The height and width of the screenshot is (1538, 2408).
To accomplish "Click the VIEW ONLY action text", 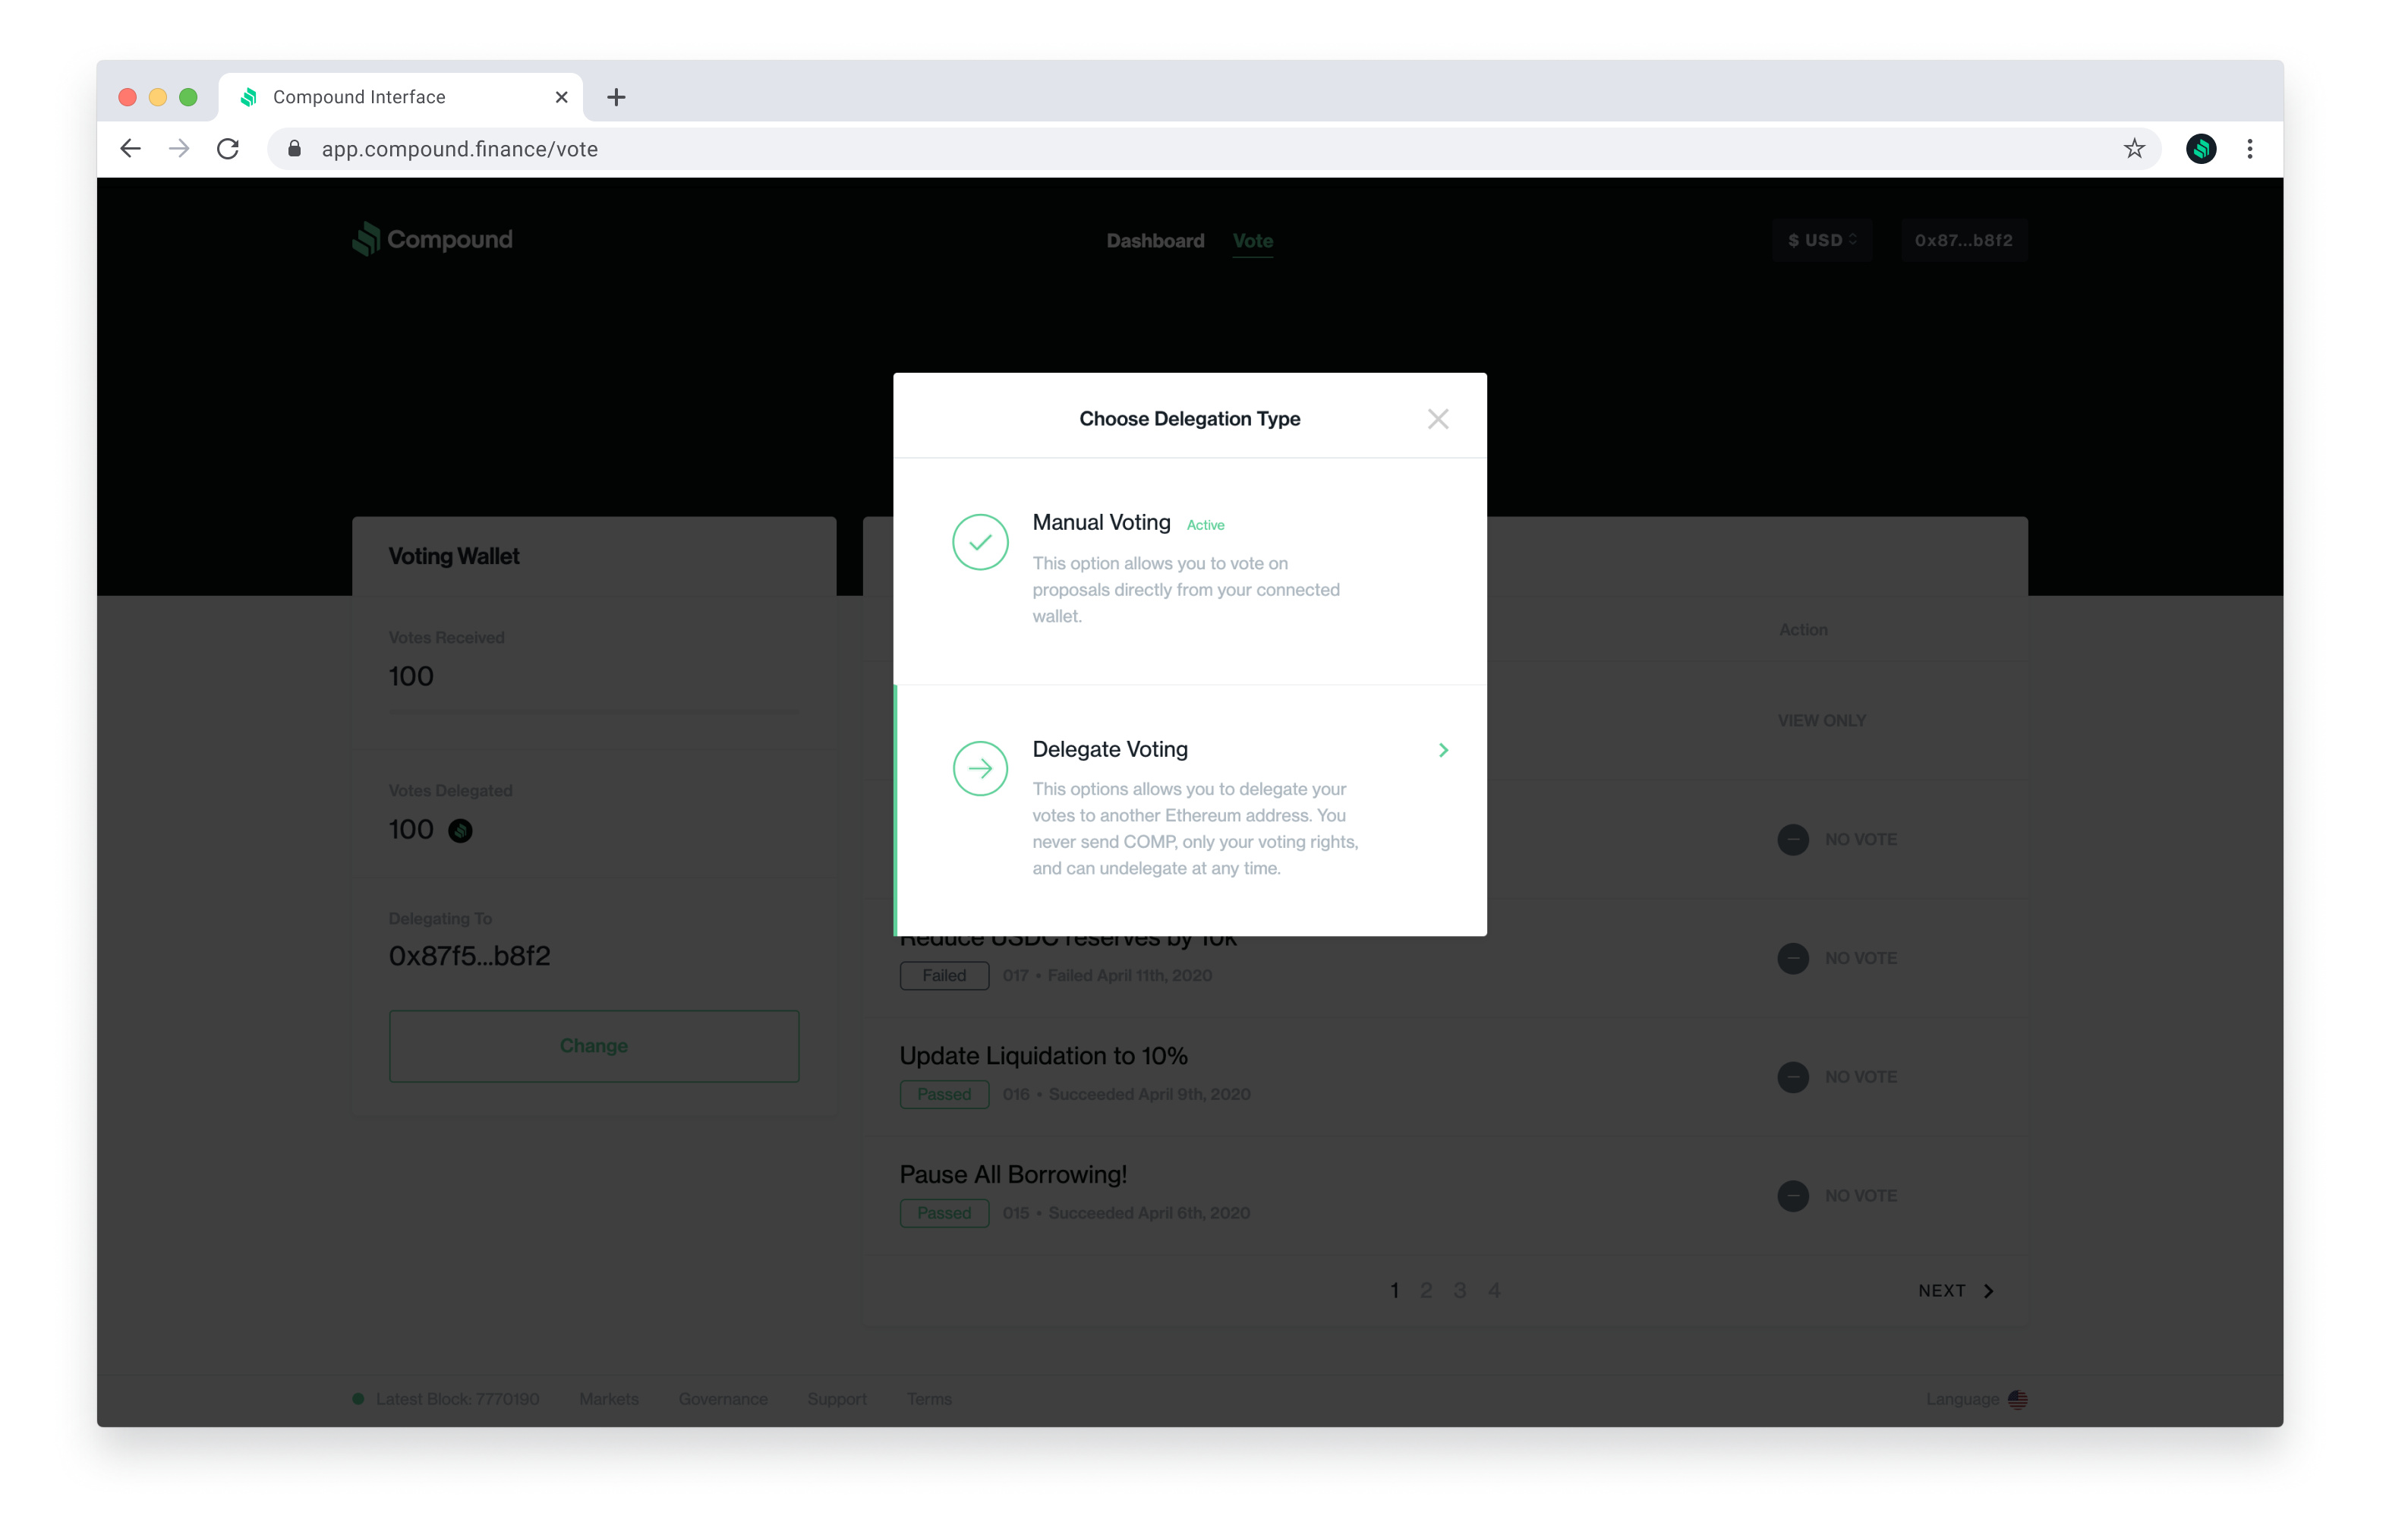I will coord(1821,721).
